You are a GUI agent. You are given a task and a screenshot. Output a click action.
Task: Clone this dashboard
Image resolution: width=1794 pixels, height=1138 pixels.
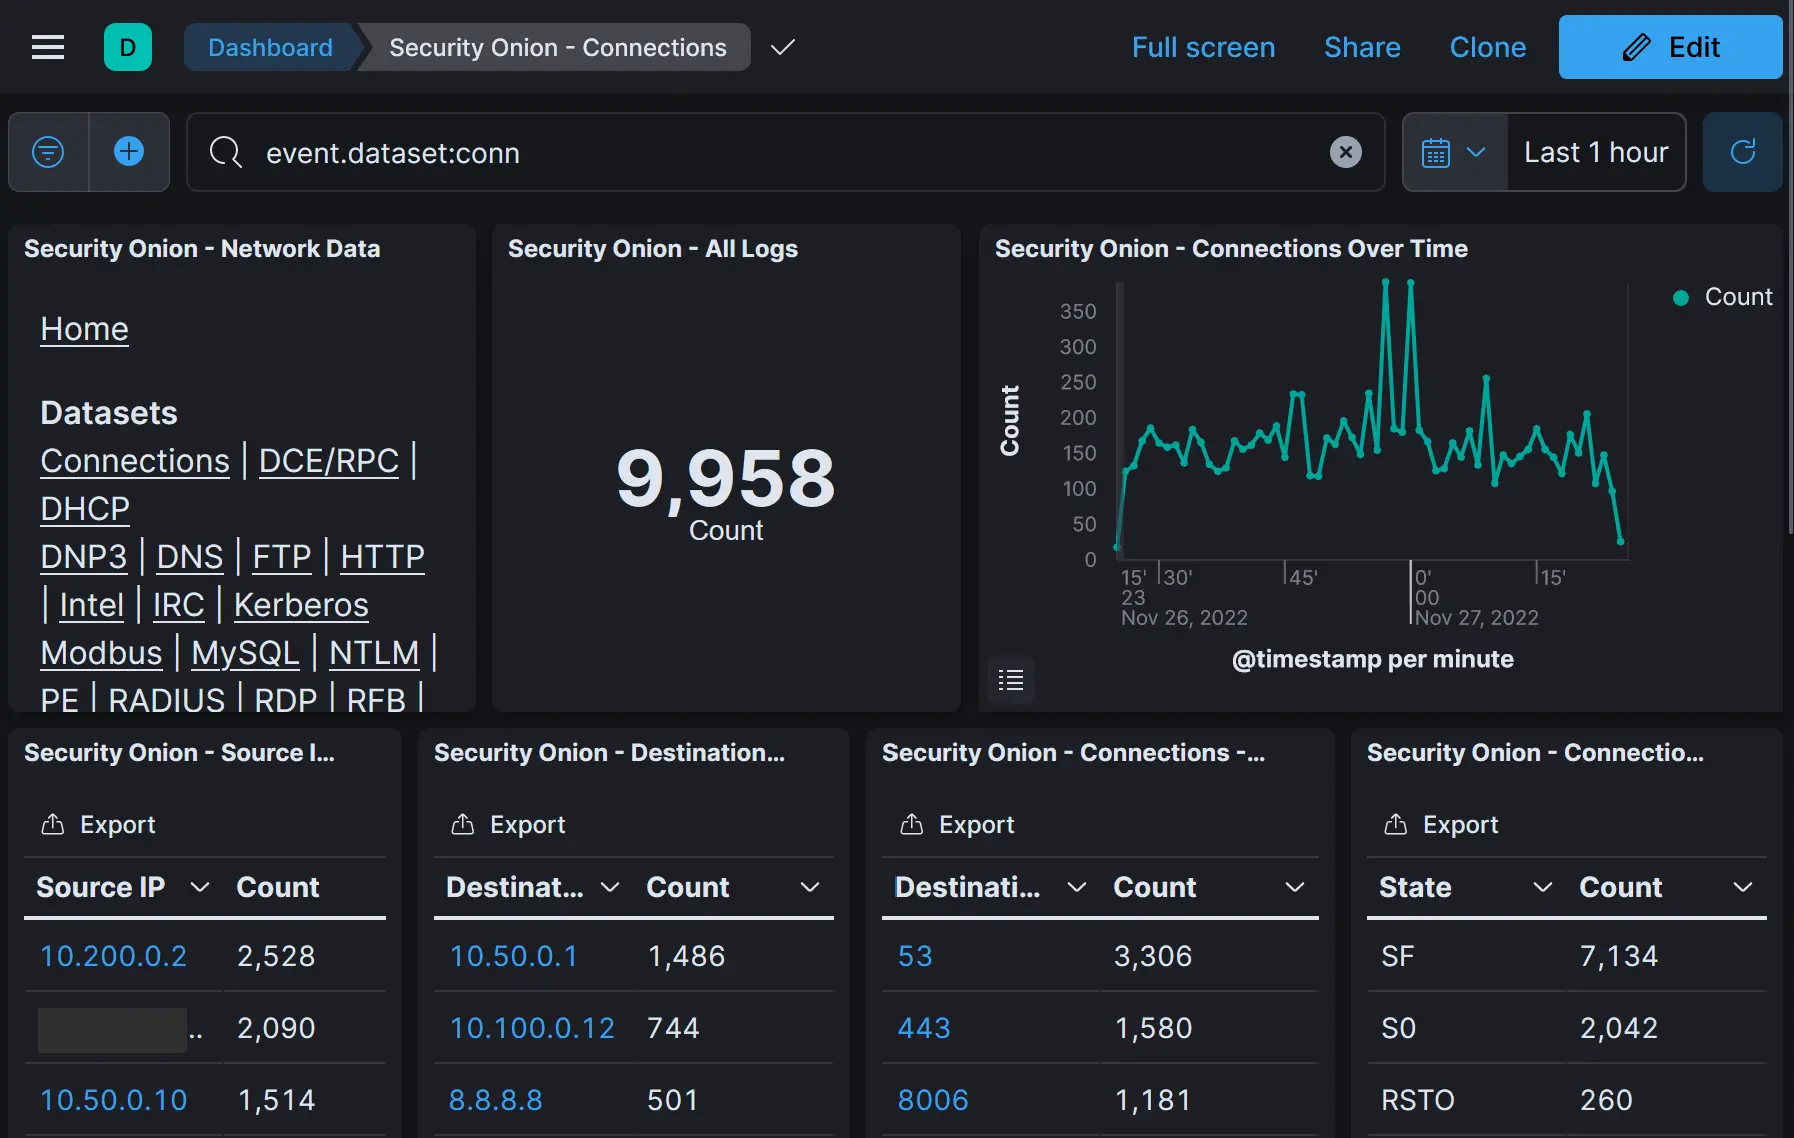(x=1487, y=47)
